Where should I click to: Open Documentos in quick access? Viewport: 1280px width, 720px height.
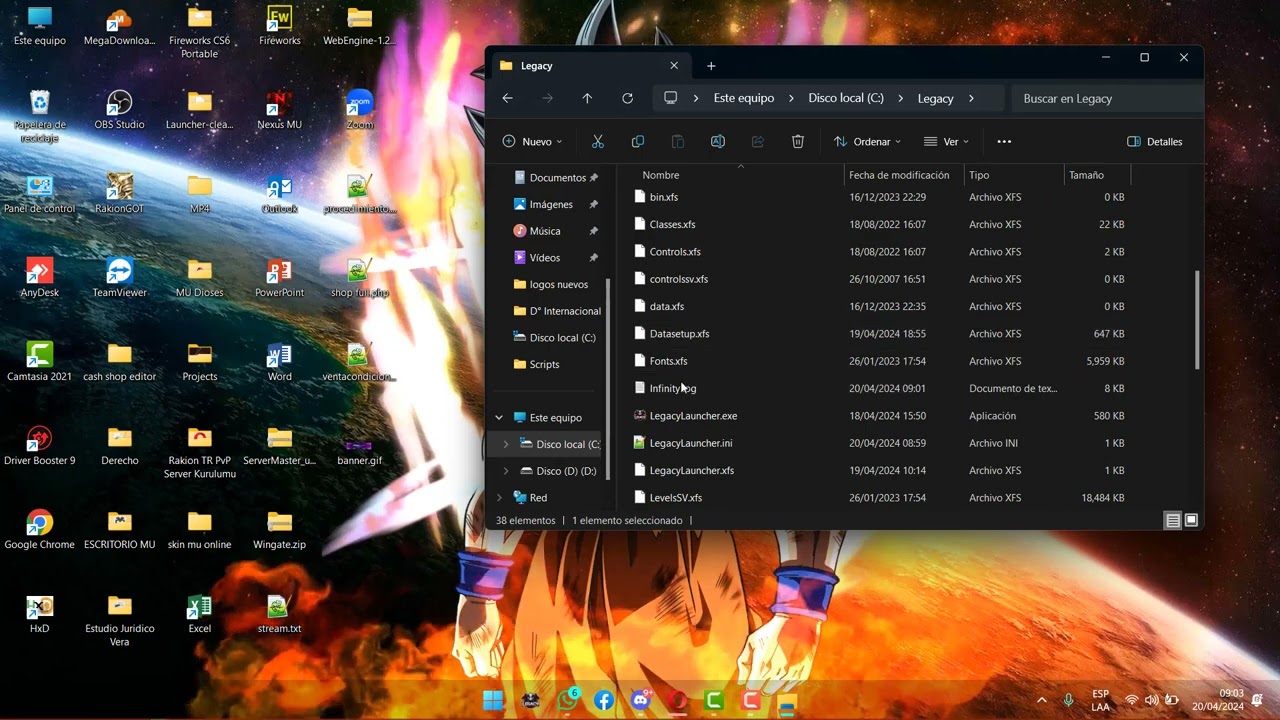pos(556,178)
